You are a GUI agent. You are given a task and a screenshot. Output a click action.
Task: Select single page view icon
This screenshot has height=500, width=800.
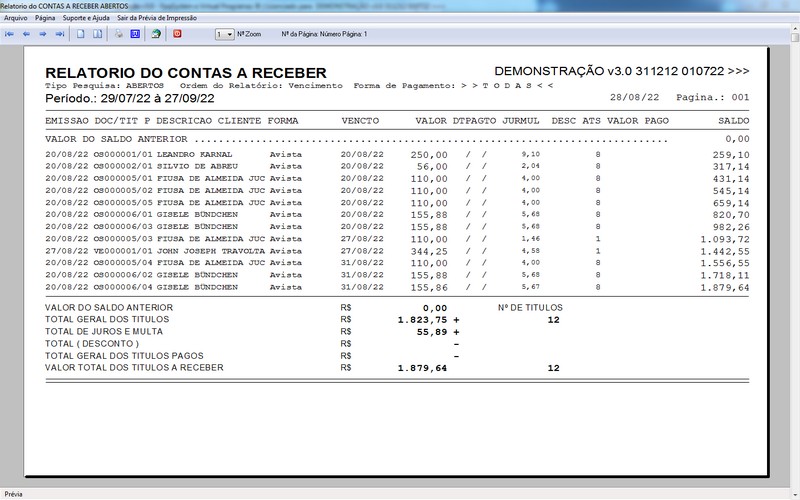[81, 34]
